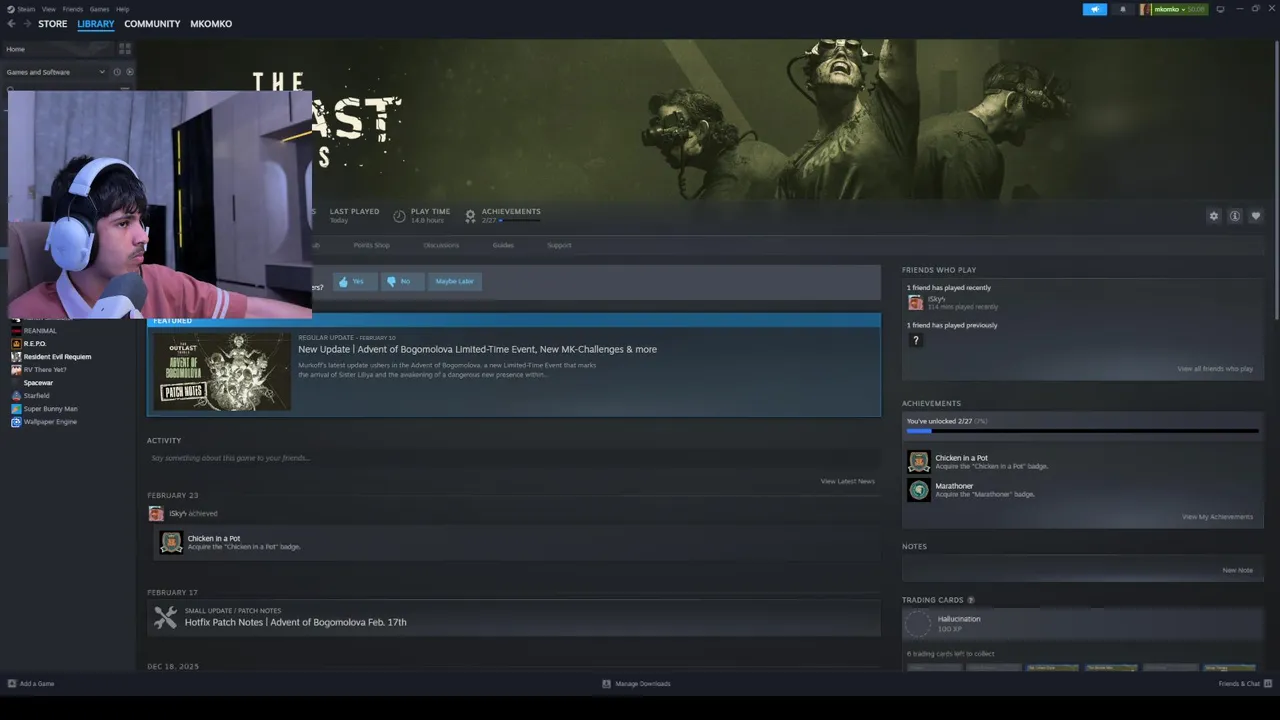The width and height of the screenshot is (1280, 720).
Task: Click Chicken in a Pot achievement in activity
Action: pyautogui.click(x=519, y=542)
